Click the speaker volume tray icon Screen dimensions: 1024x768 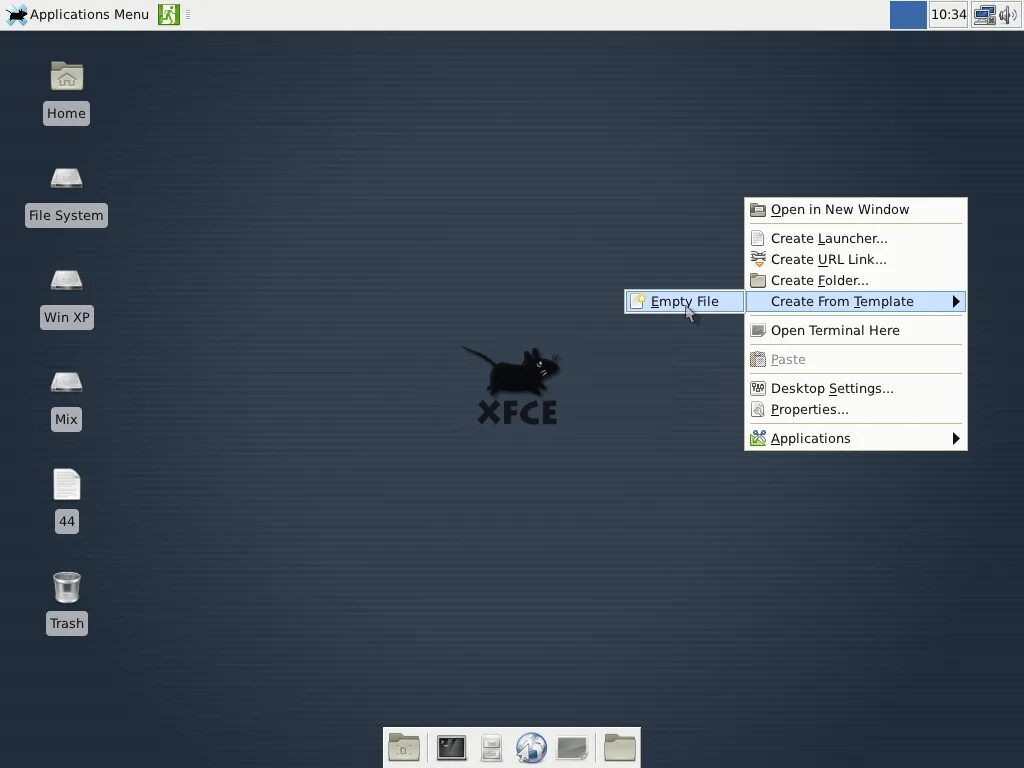[1008, 15]
